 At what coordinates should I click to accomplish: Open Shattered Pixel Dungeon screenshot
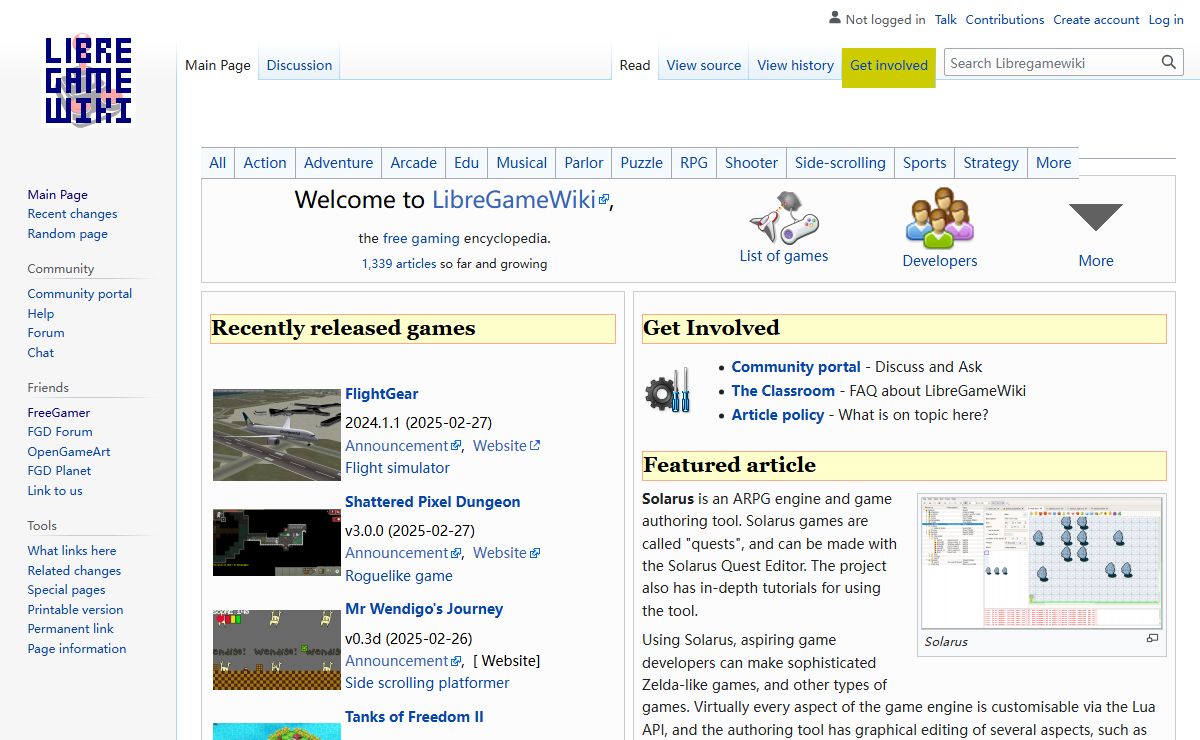(277, 542)
